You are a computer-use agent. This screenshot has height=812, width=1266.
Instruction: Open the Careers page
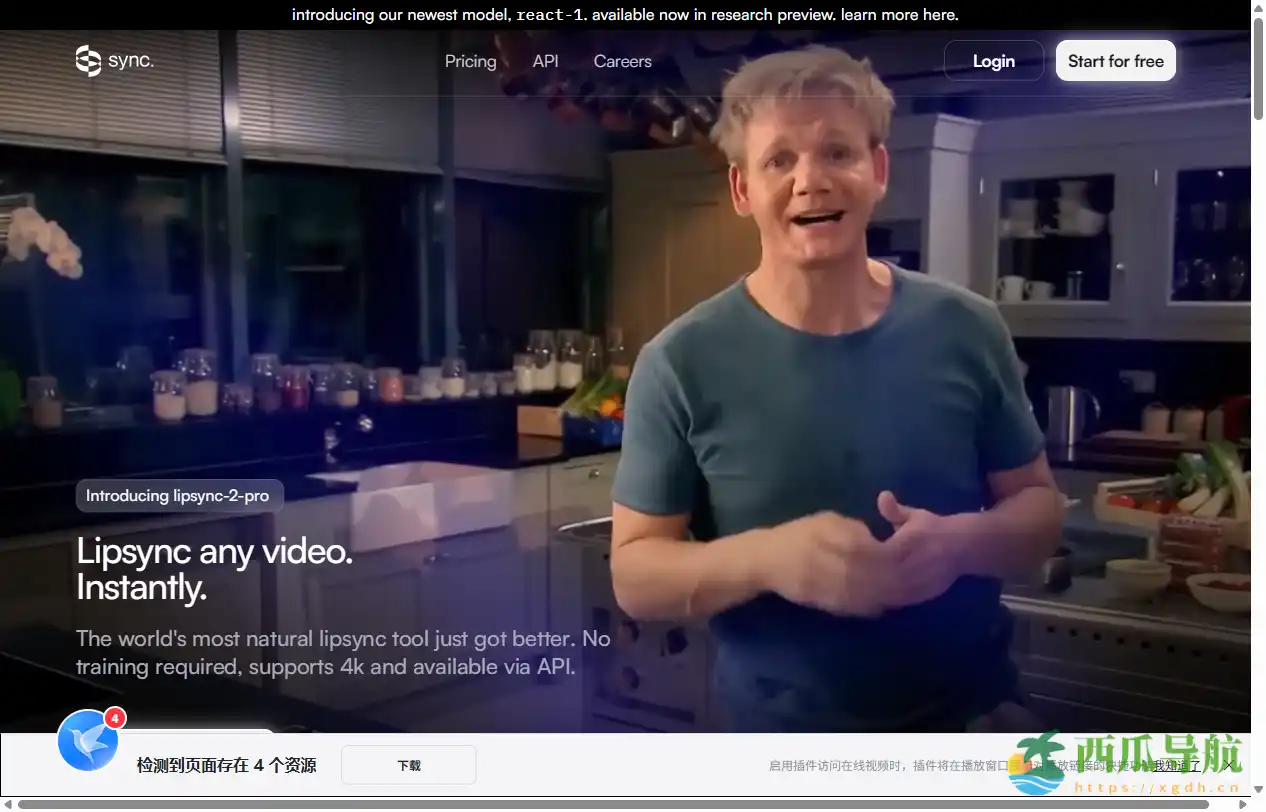(622, 61)
